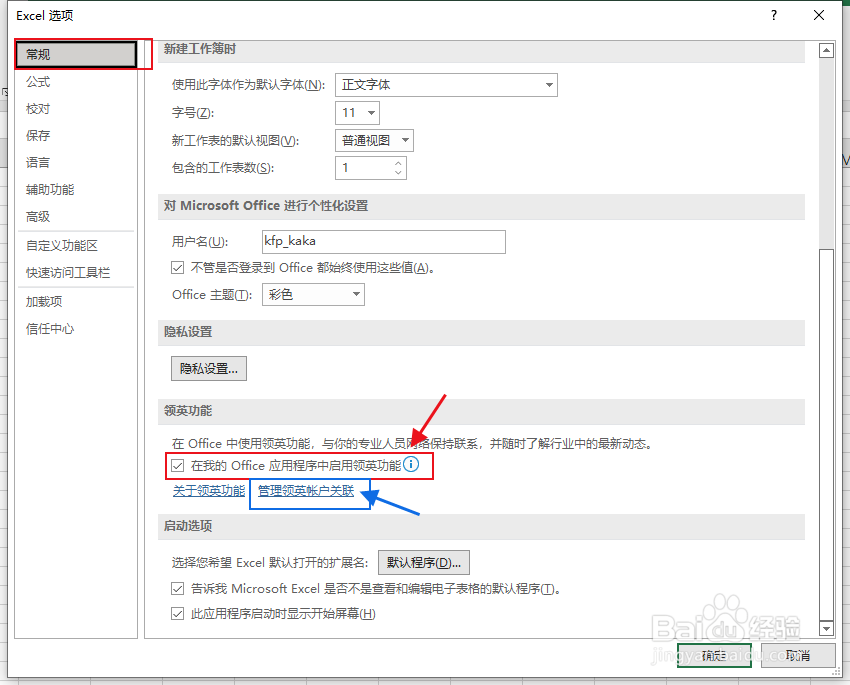Uncheck 在我的 Office 应用程序中启用领英功能
The width and height of the screenshot is (850, 685).
(x=178, y=466)
